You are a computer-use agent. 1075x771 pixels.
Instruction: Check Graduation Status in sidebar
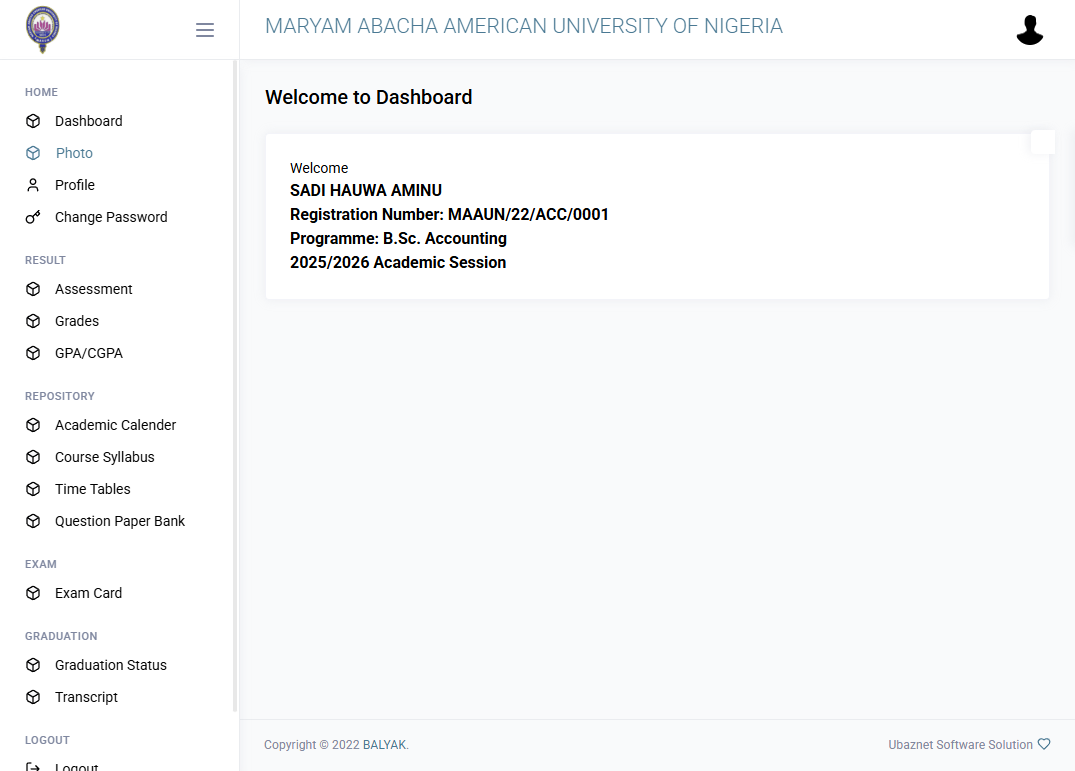110,665
